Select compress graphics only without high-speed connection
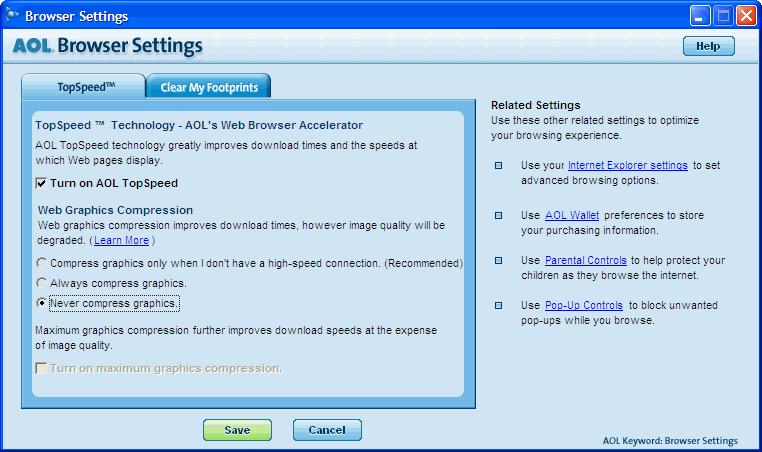Image resolution: width=762 pixels, height=452 pixels. point(42,263)
